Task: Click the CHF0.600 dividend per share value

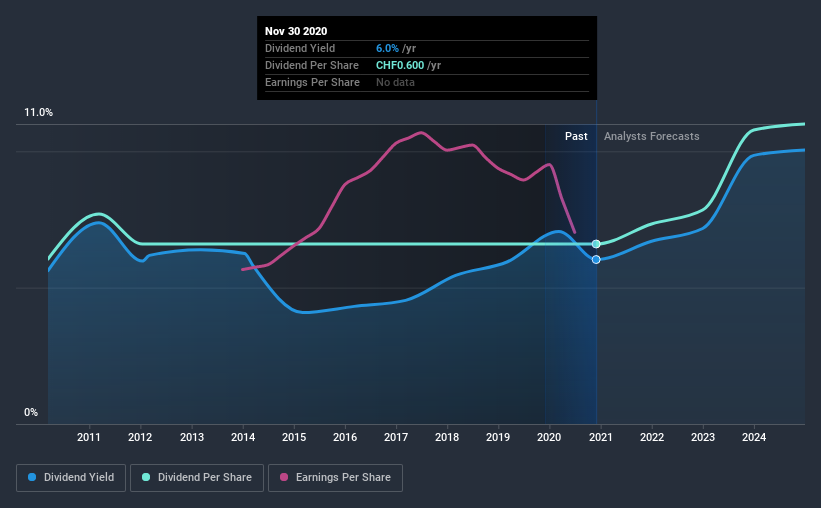Action: 400,65
